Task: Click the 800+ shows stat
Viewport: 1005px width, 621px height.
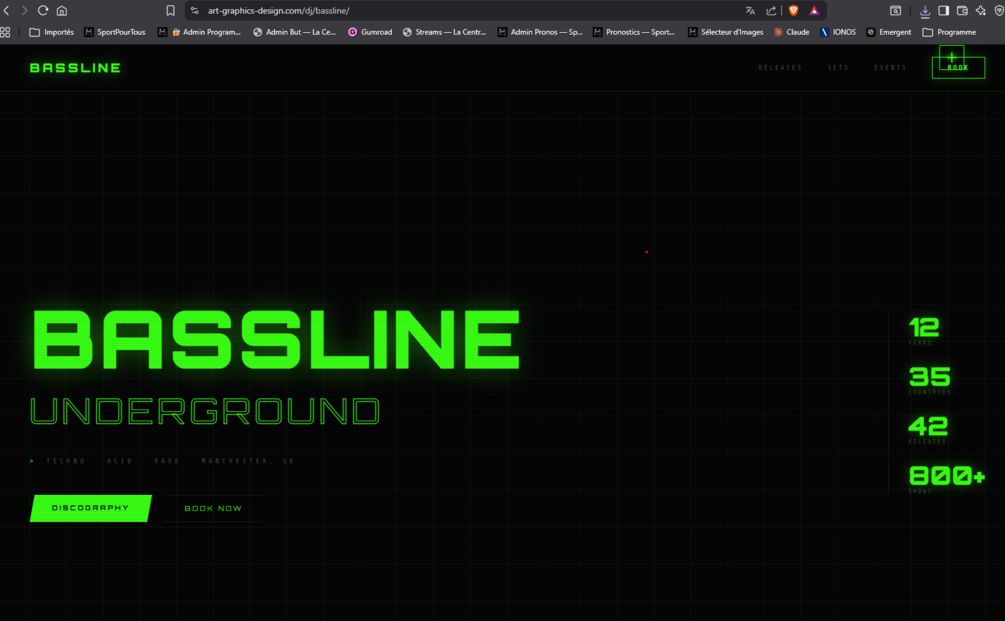Action: 947,479
